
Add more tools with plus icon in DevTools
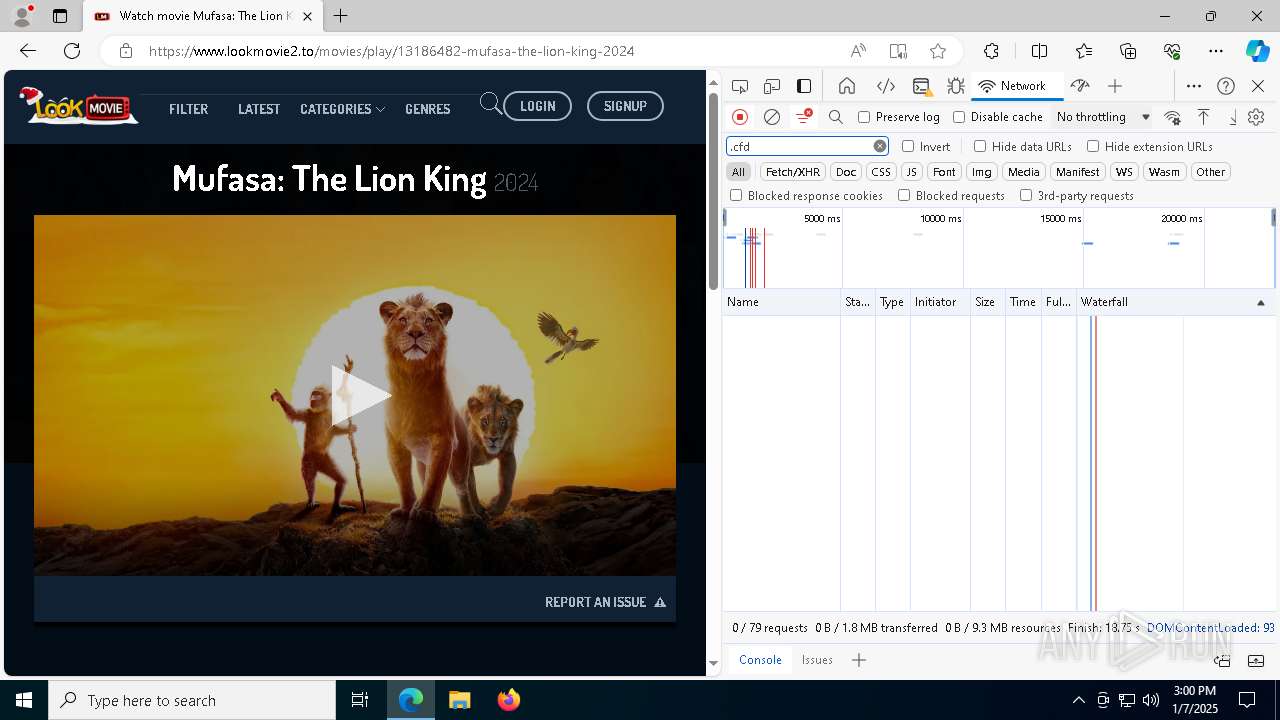point(1115,86)
